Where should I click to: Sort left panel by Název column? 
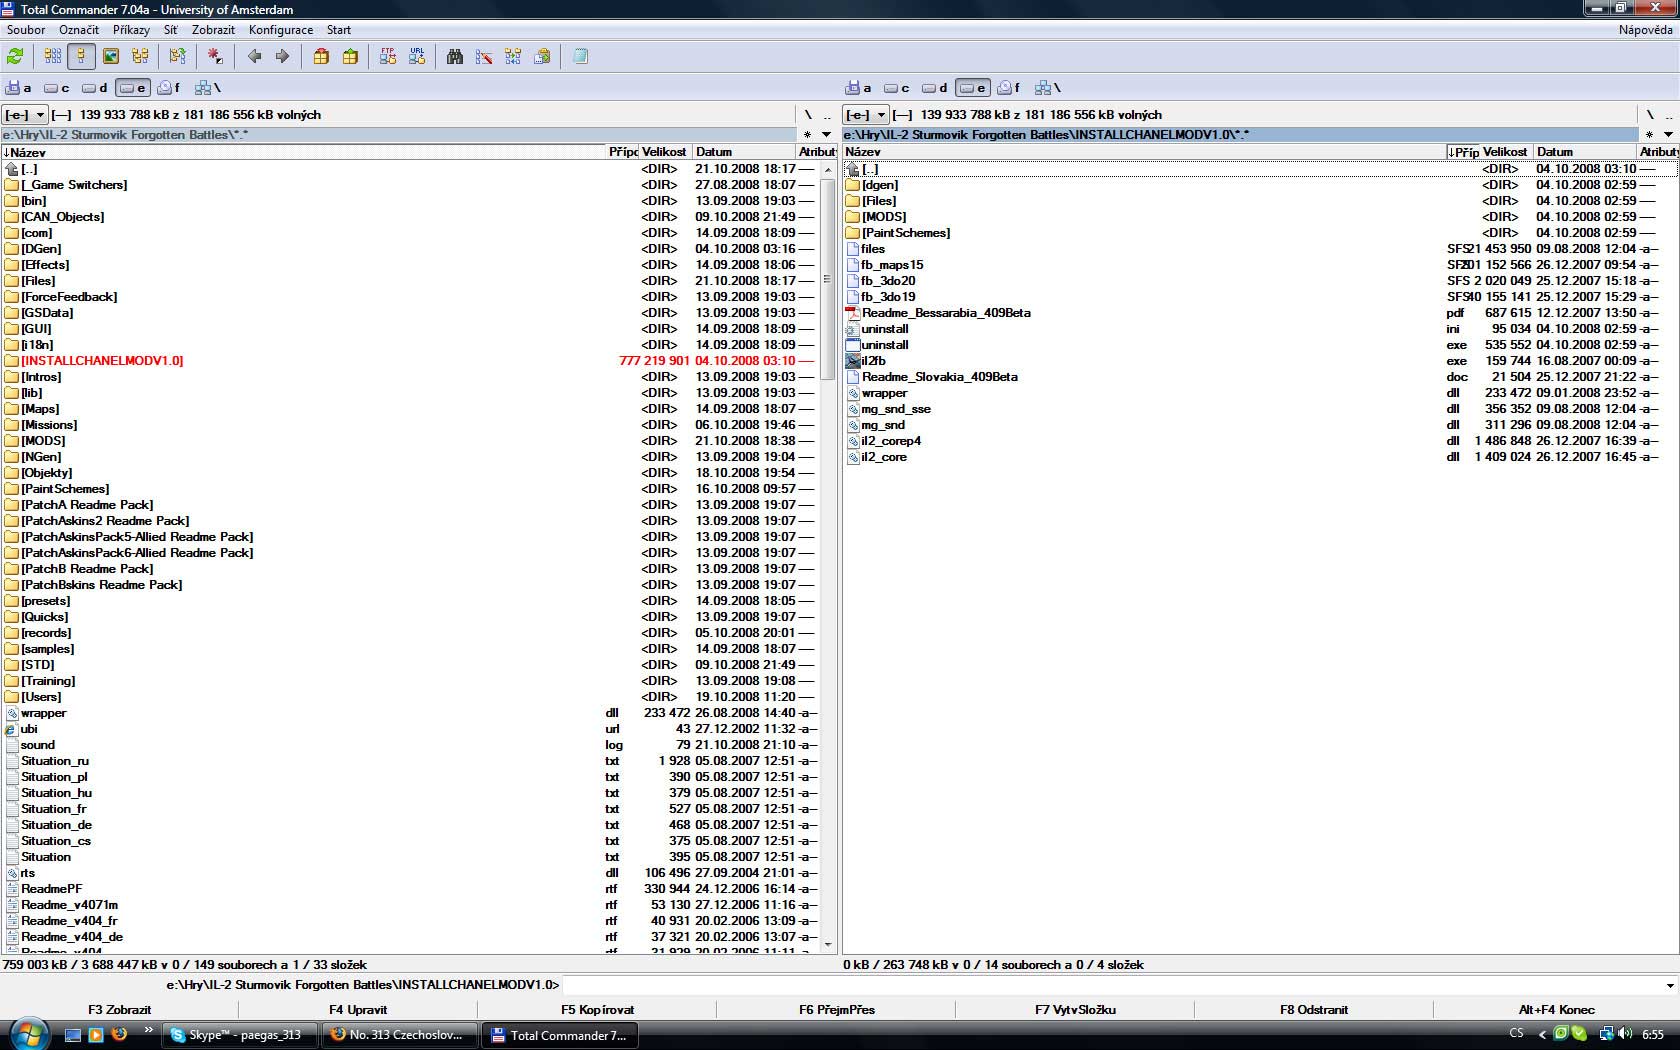point(305,152)
